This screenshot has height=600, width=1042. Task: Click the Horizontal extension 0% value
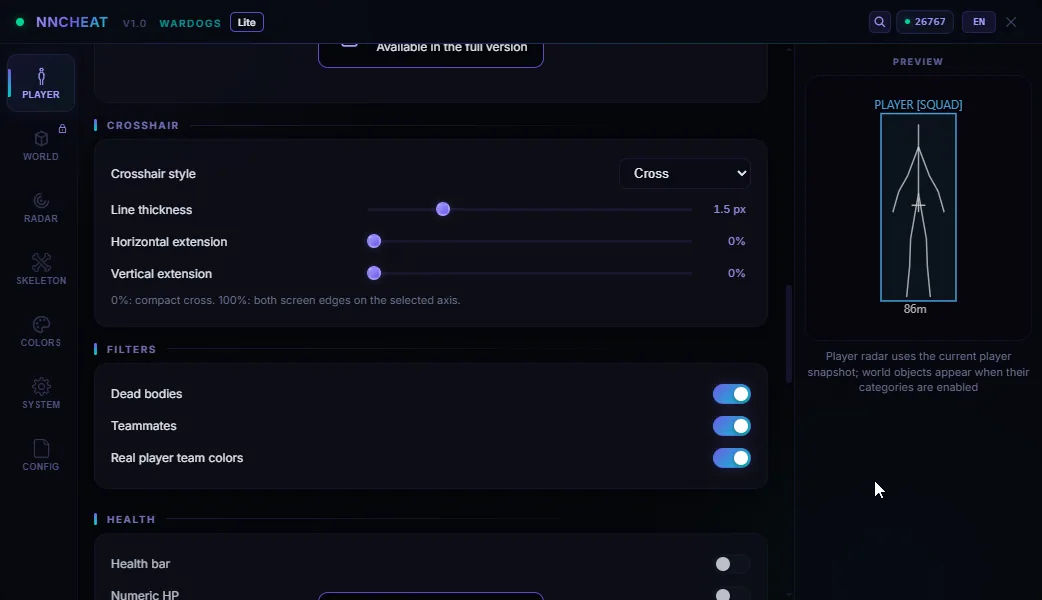click(736, 241)
